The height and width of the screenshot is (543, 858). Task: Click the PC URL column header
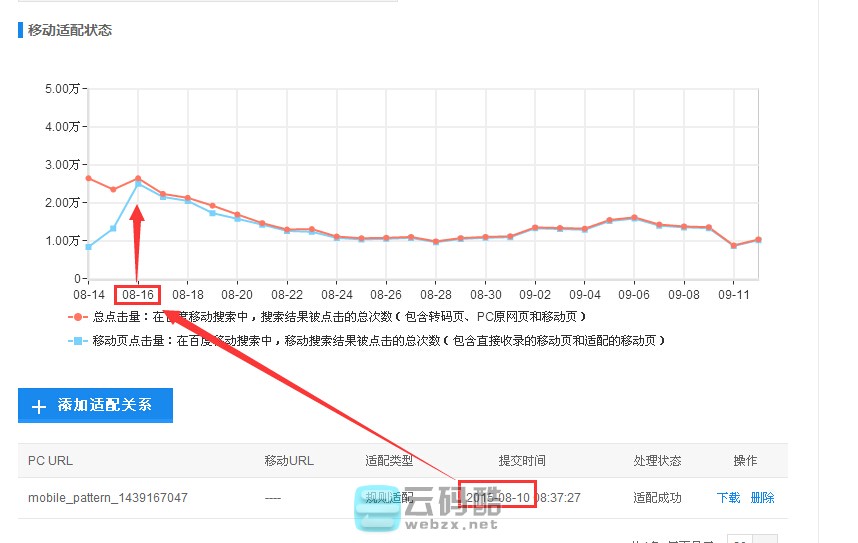(x=50, y=461)
